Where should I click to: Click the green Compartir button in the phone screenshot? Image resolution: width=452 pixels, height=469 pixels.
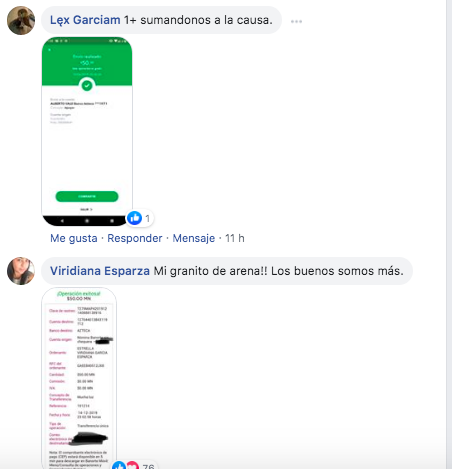87,196
